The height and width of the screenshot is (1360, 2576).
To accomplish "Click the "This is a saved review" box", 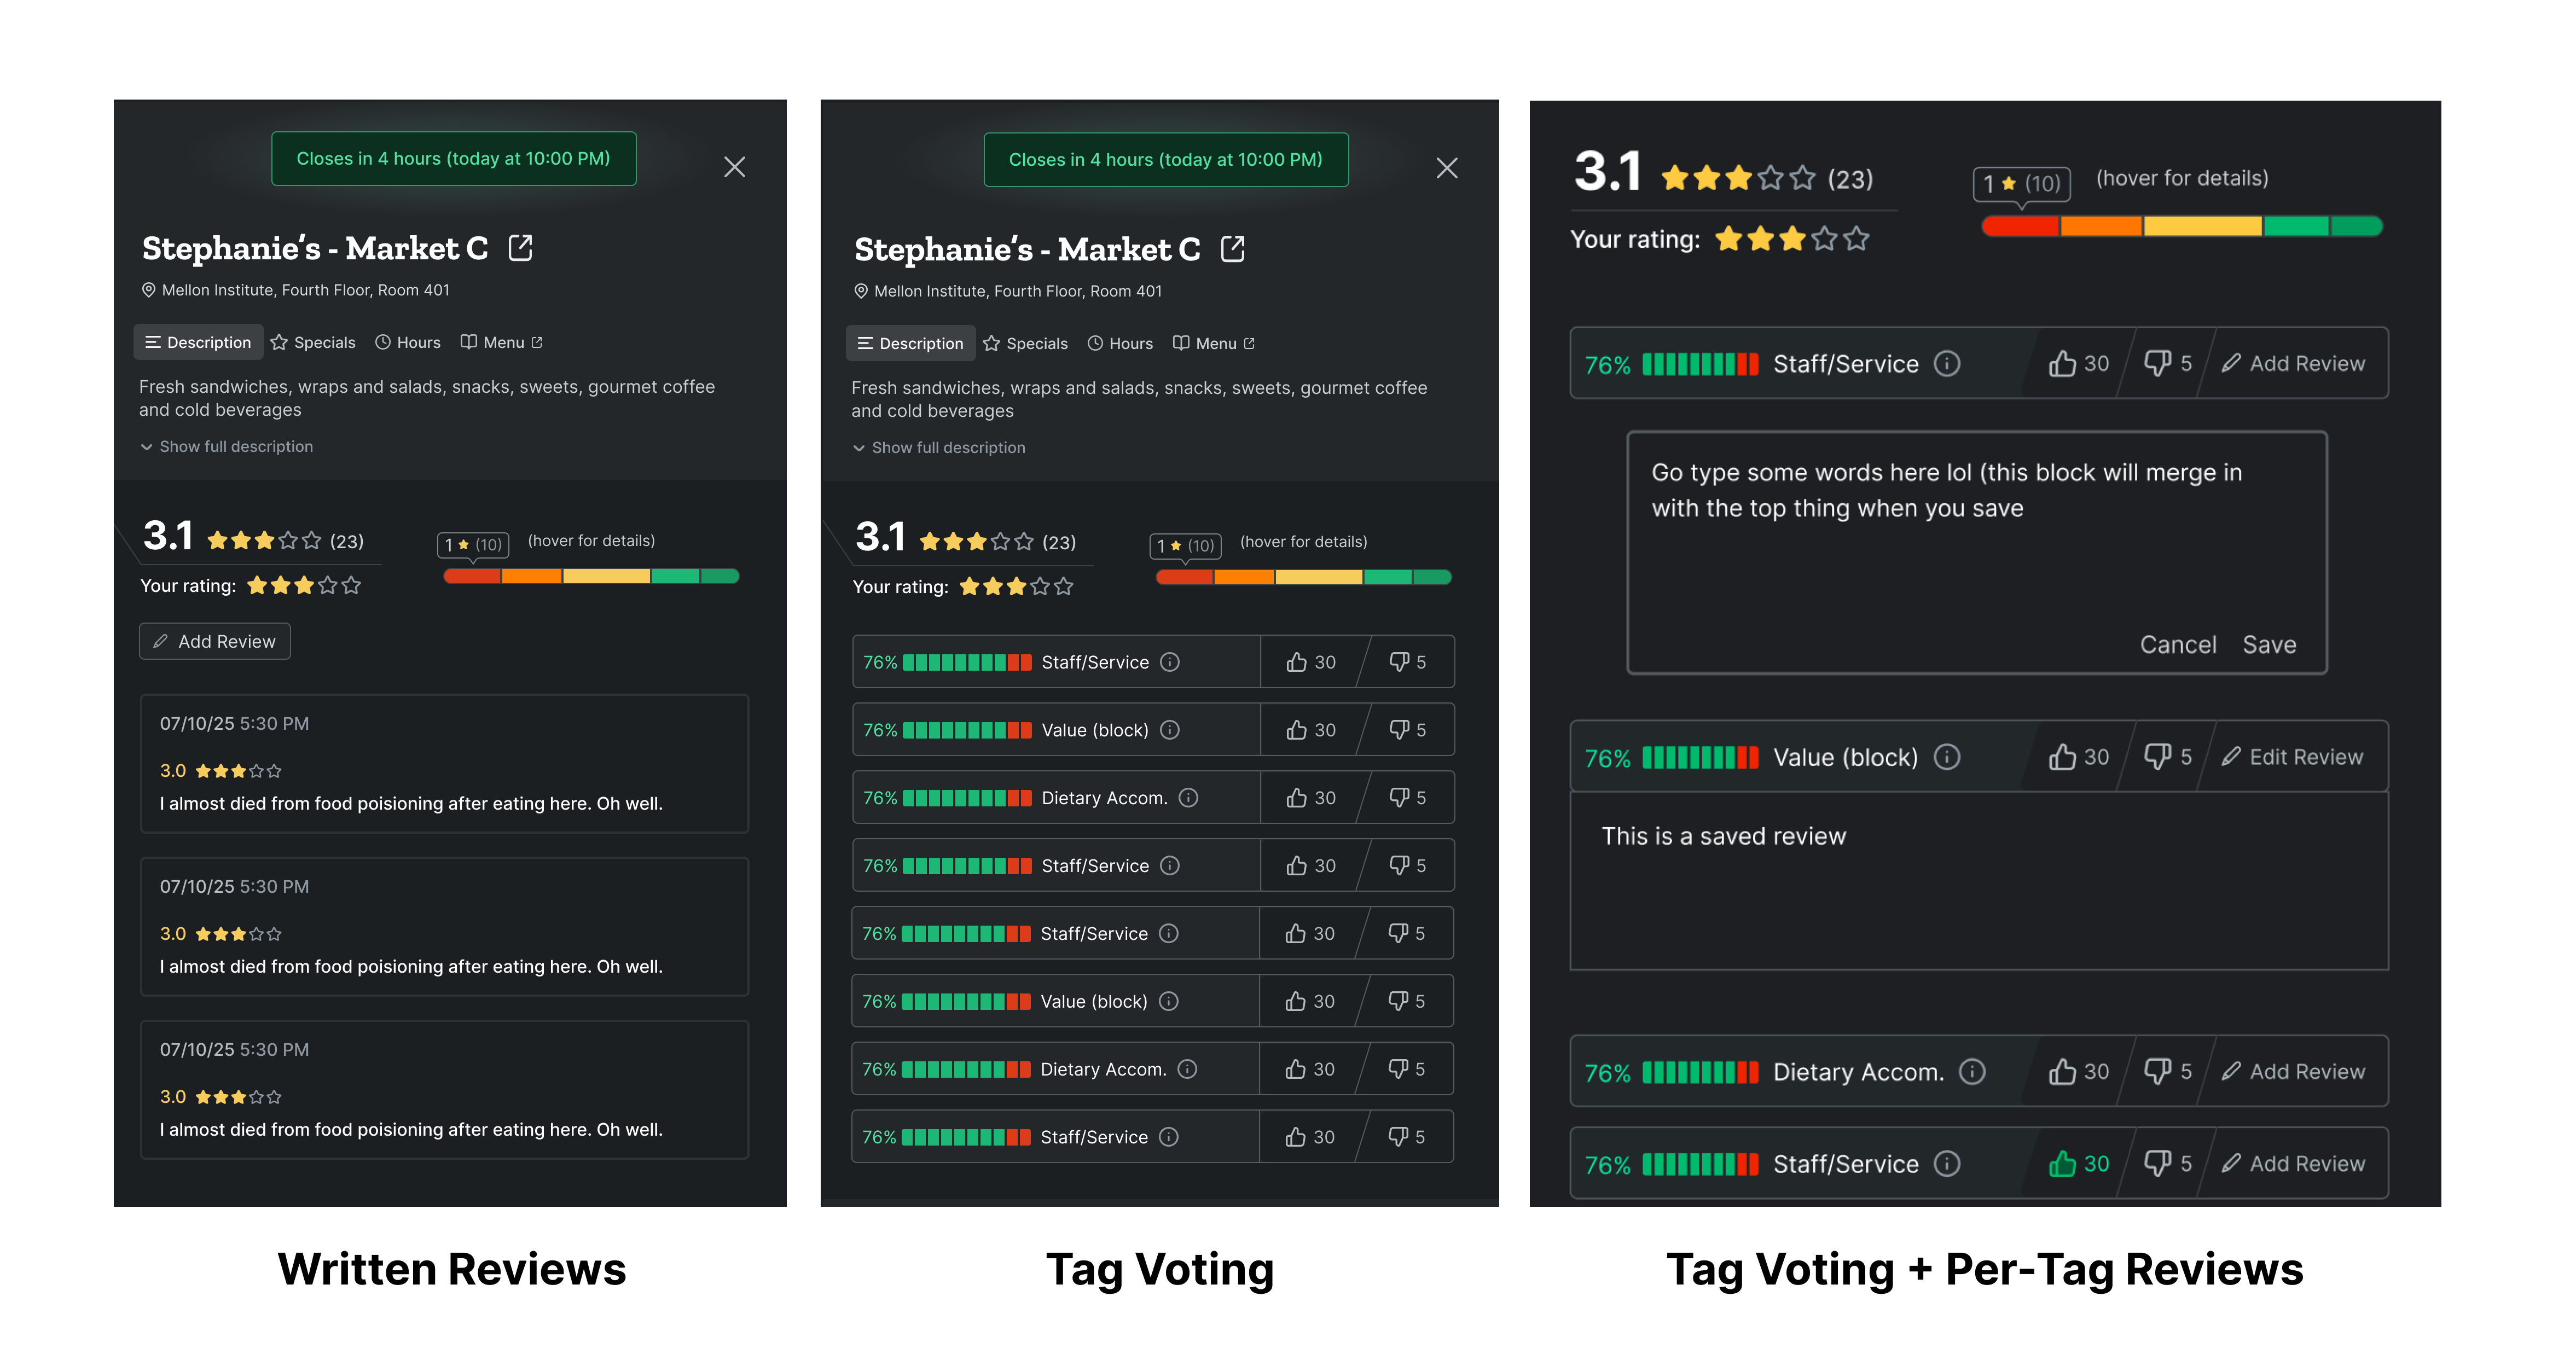I will click(1979, 881).
